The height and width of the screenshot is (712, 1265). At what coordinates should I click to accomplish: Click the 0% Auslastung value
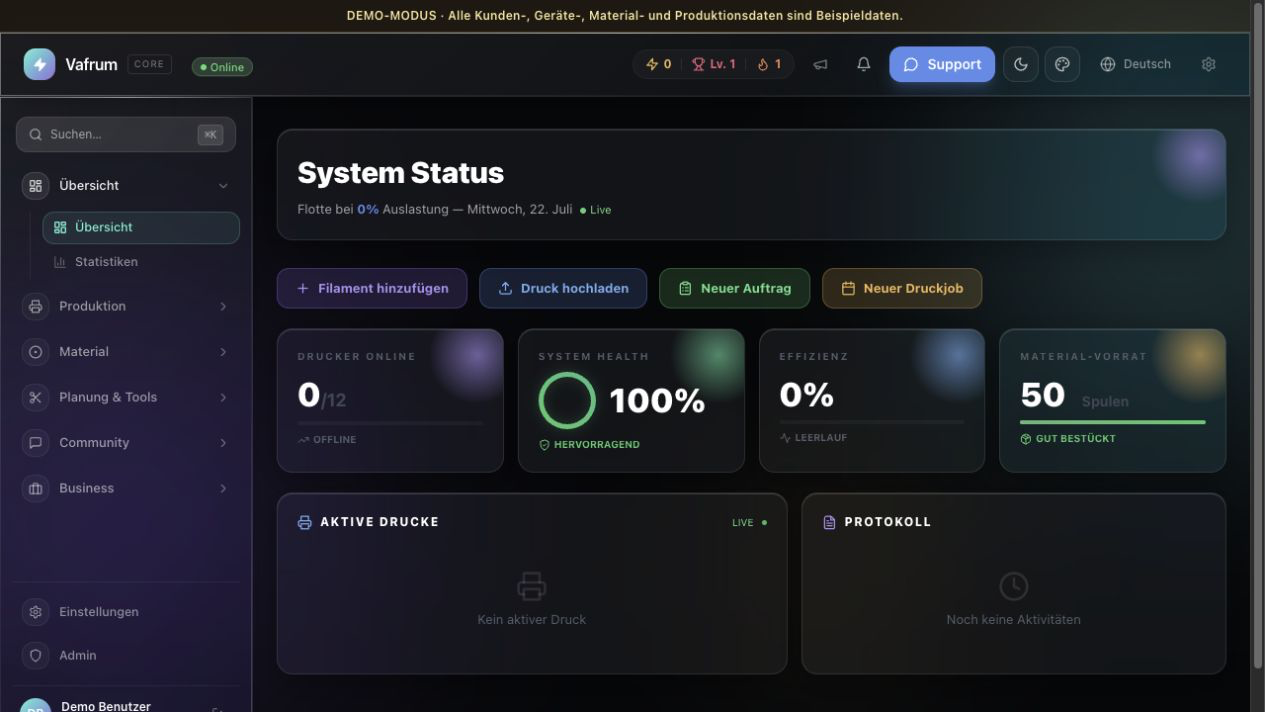click(x=368, y=210)
